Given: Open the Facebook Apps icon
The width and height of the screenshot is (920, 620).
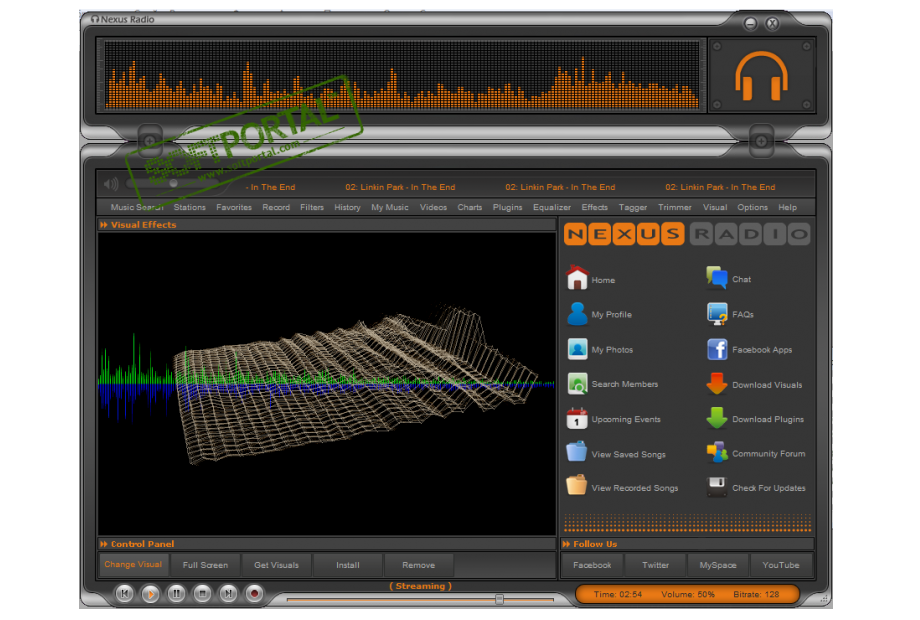Looking at the screenshot, I should [717, 349].
